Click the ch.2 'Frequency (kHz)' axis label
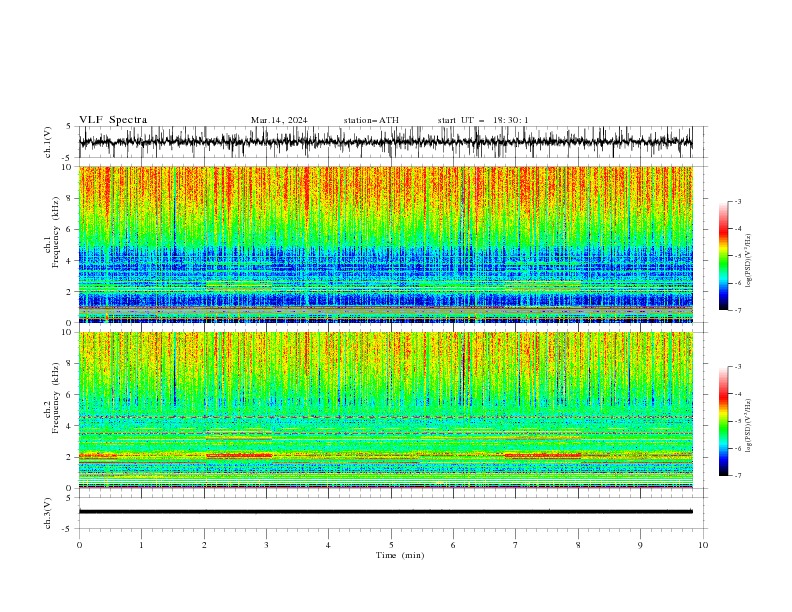Image resolution: width=792 pixels, height=612 pixels. [55, 397]
